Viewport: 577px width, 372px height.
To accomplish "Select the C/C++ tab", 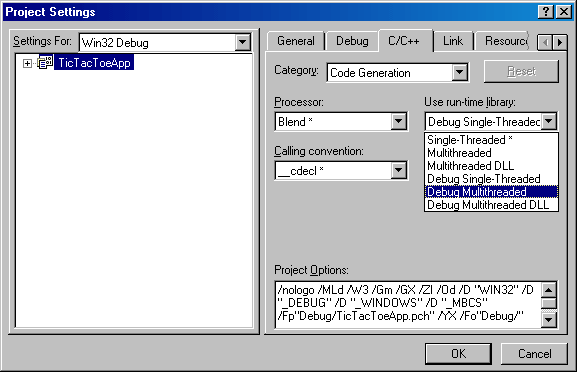I will (x=404, y=40).
